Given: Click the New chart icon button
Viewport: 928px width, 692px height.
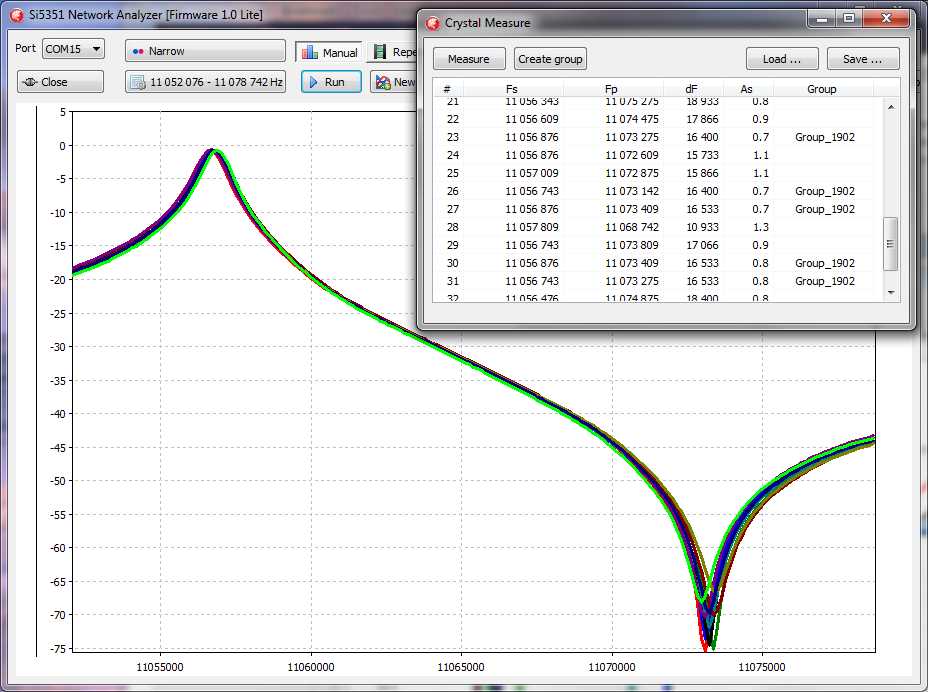Looking at the screenshot, I should pos(393,82).
